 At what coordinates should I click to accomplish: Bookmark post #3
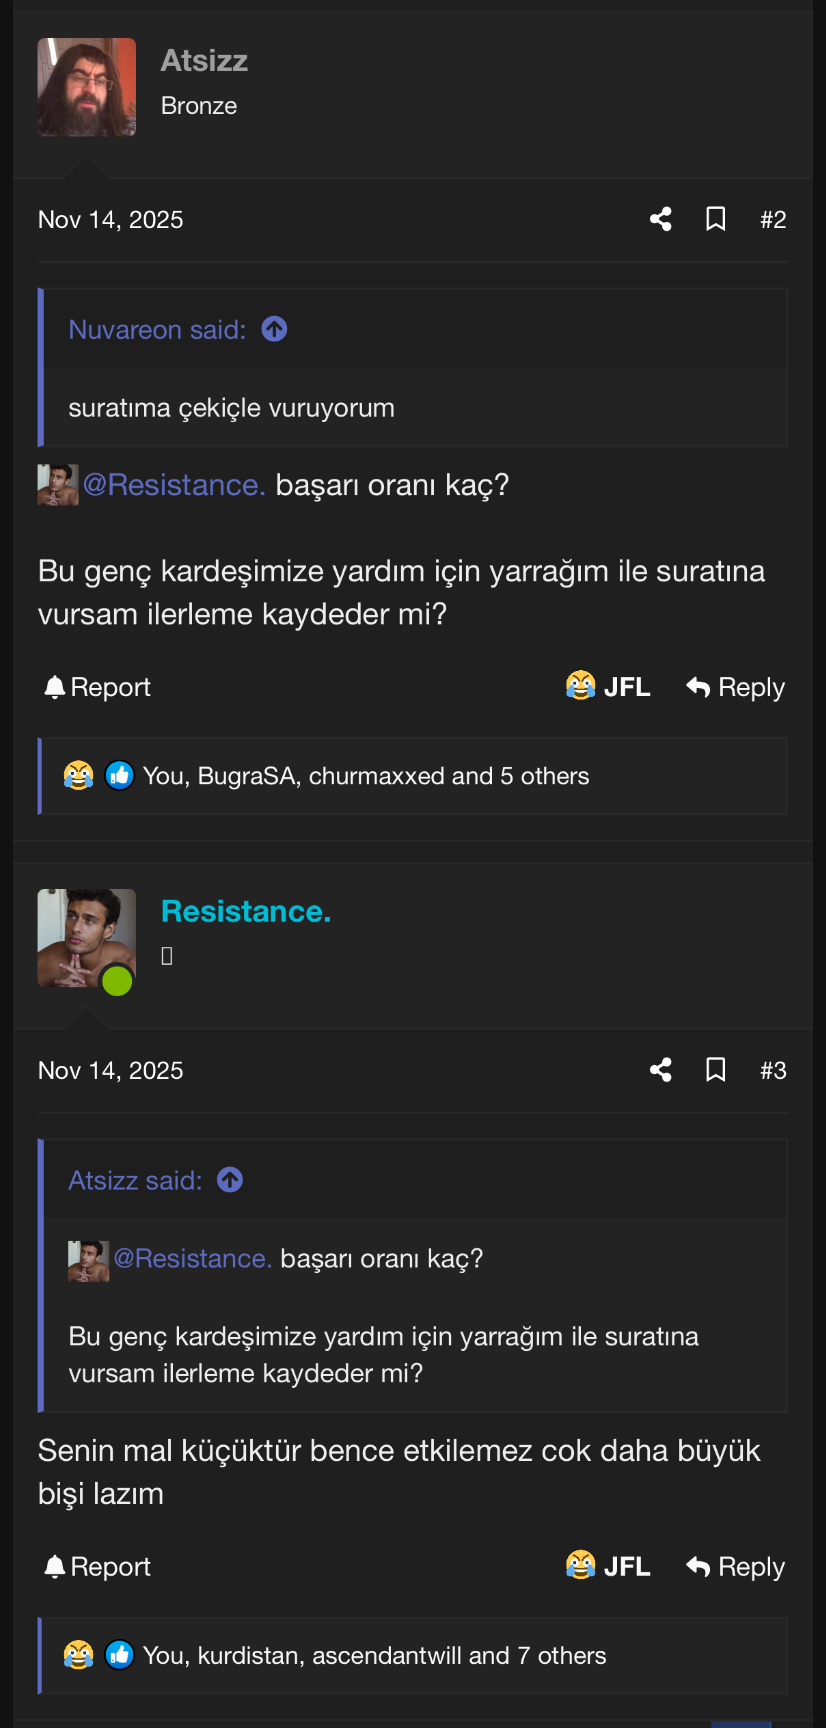coord(716,1070)
